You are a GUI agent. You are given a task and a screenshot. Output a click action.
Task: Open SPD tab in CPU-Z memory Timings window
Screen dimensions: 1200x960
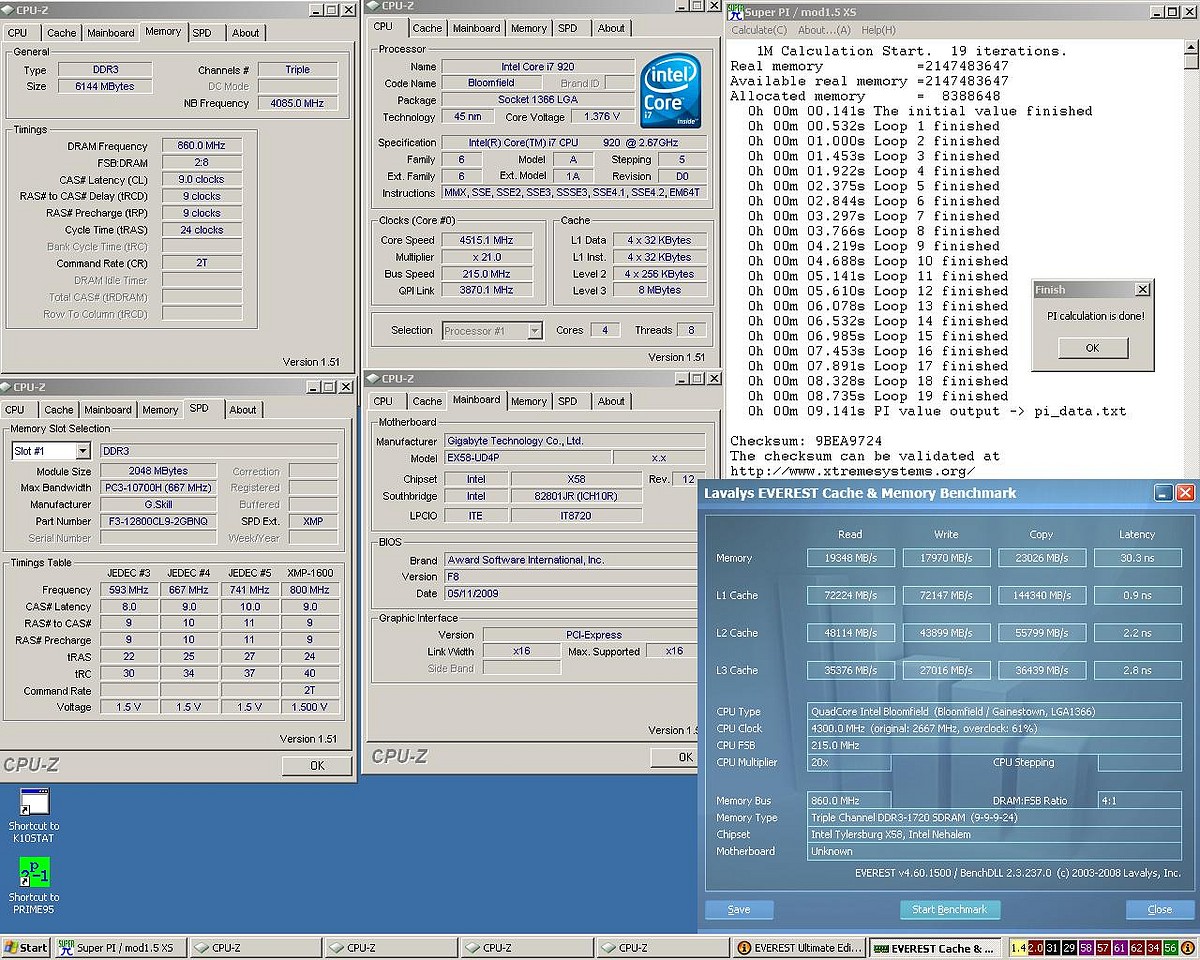pos(202,33)
